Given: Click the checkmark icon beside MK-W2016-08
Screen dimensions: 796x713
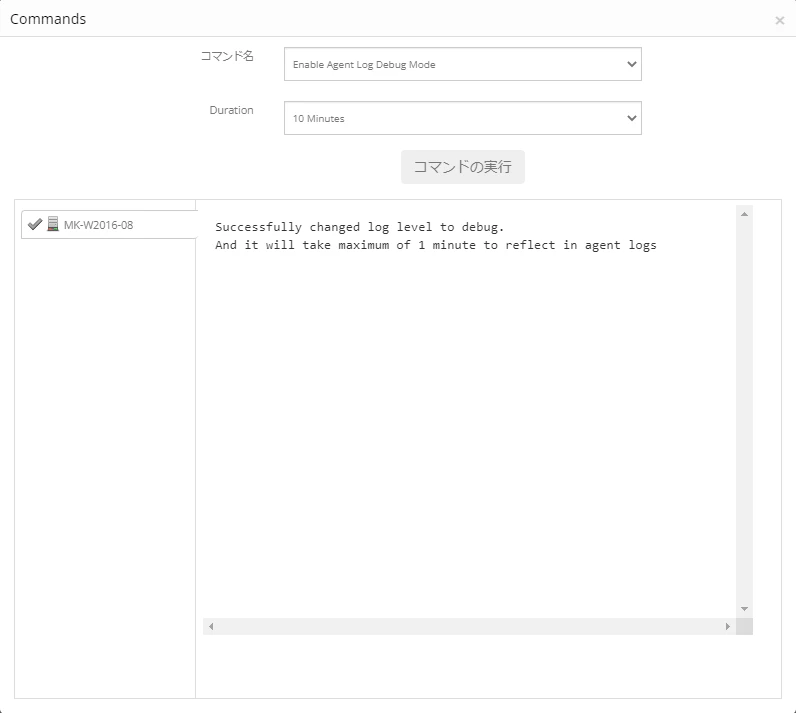Looking at the screenshot, I should (35, 224).
